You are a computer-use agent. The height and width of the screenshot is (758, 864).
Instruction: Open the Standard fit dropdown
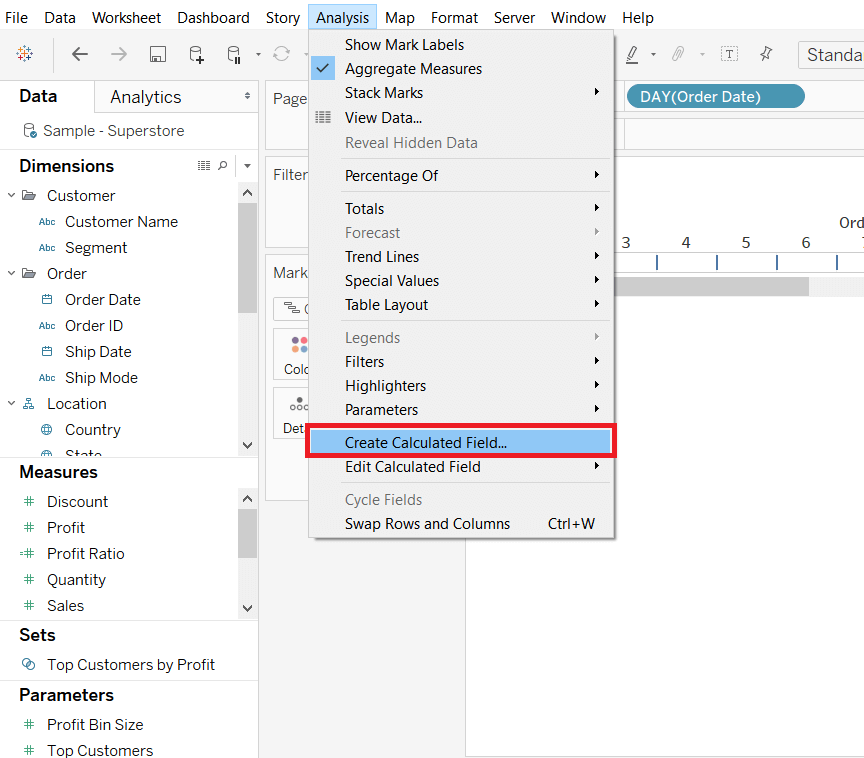point(831,55)
